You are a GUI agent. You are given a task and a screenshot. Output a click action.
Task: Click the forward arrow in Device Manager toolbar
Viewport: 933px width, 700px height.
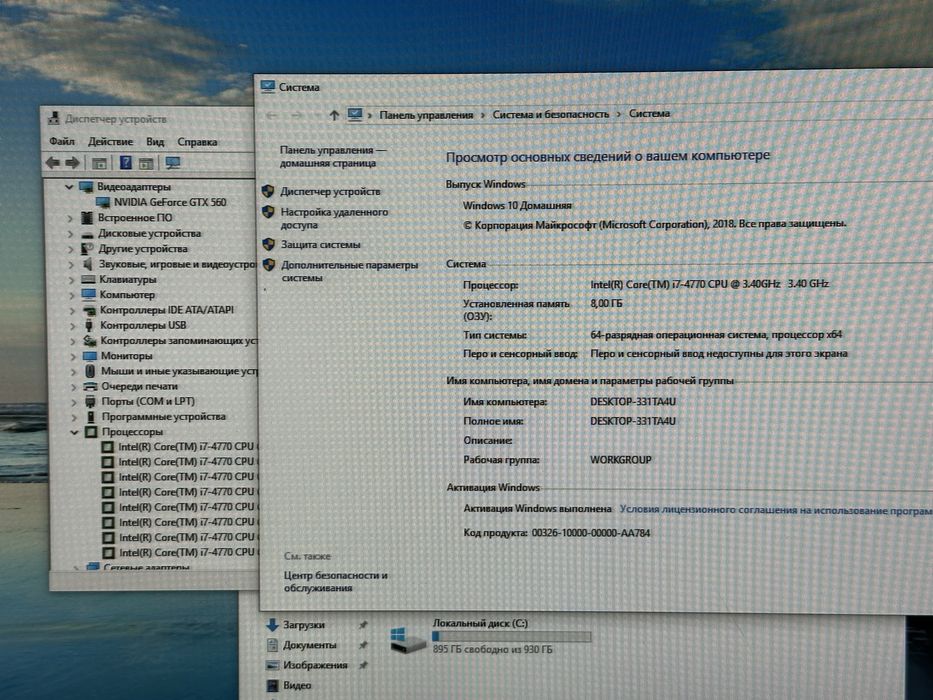73,162
